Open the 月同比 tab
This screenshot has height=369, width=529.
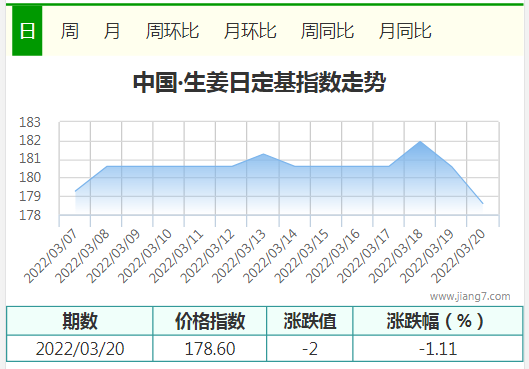click(405, 31)
